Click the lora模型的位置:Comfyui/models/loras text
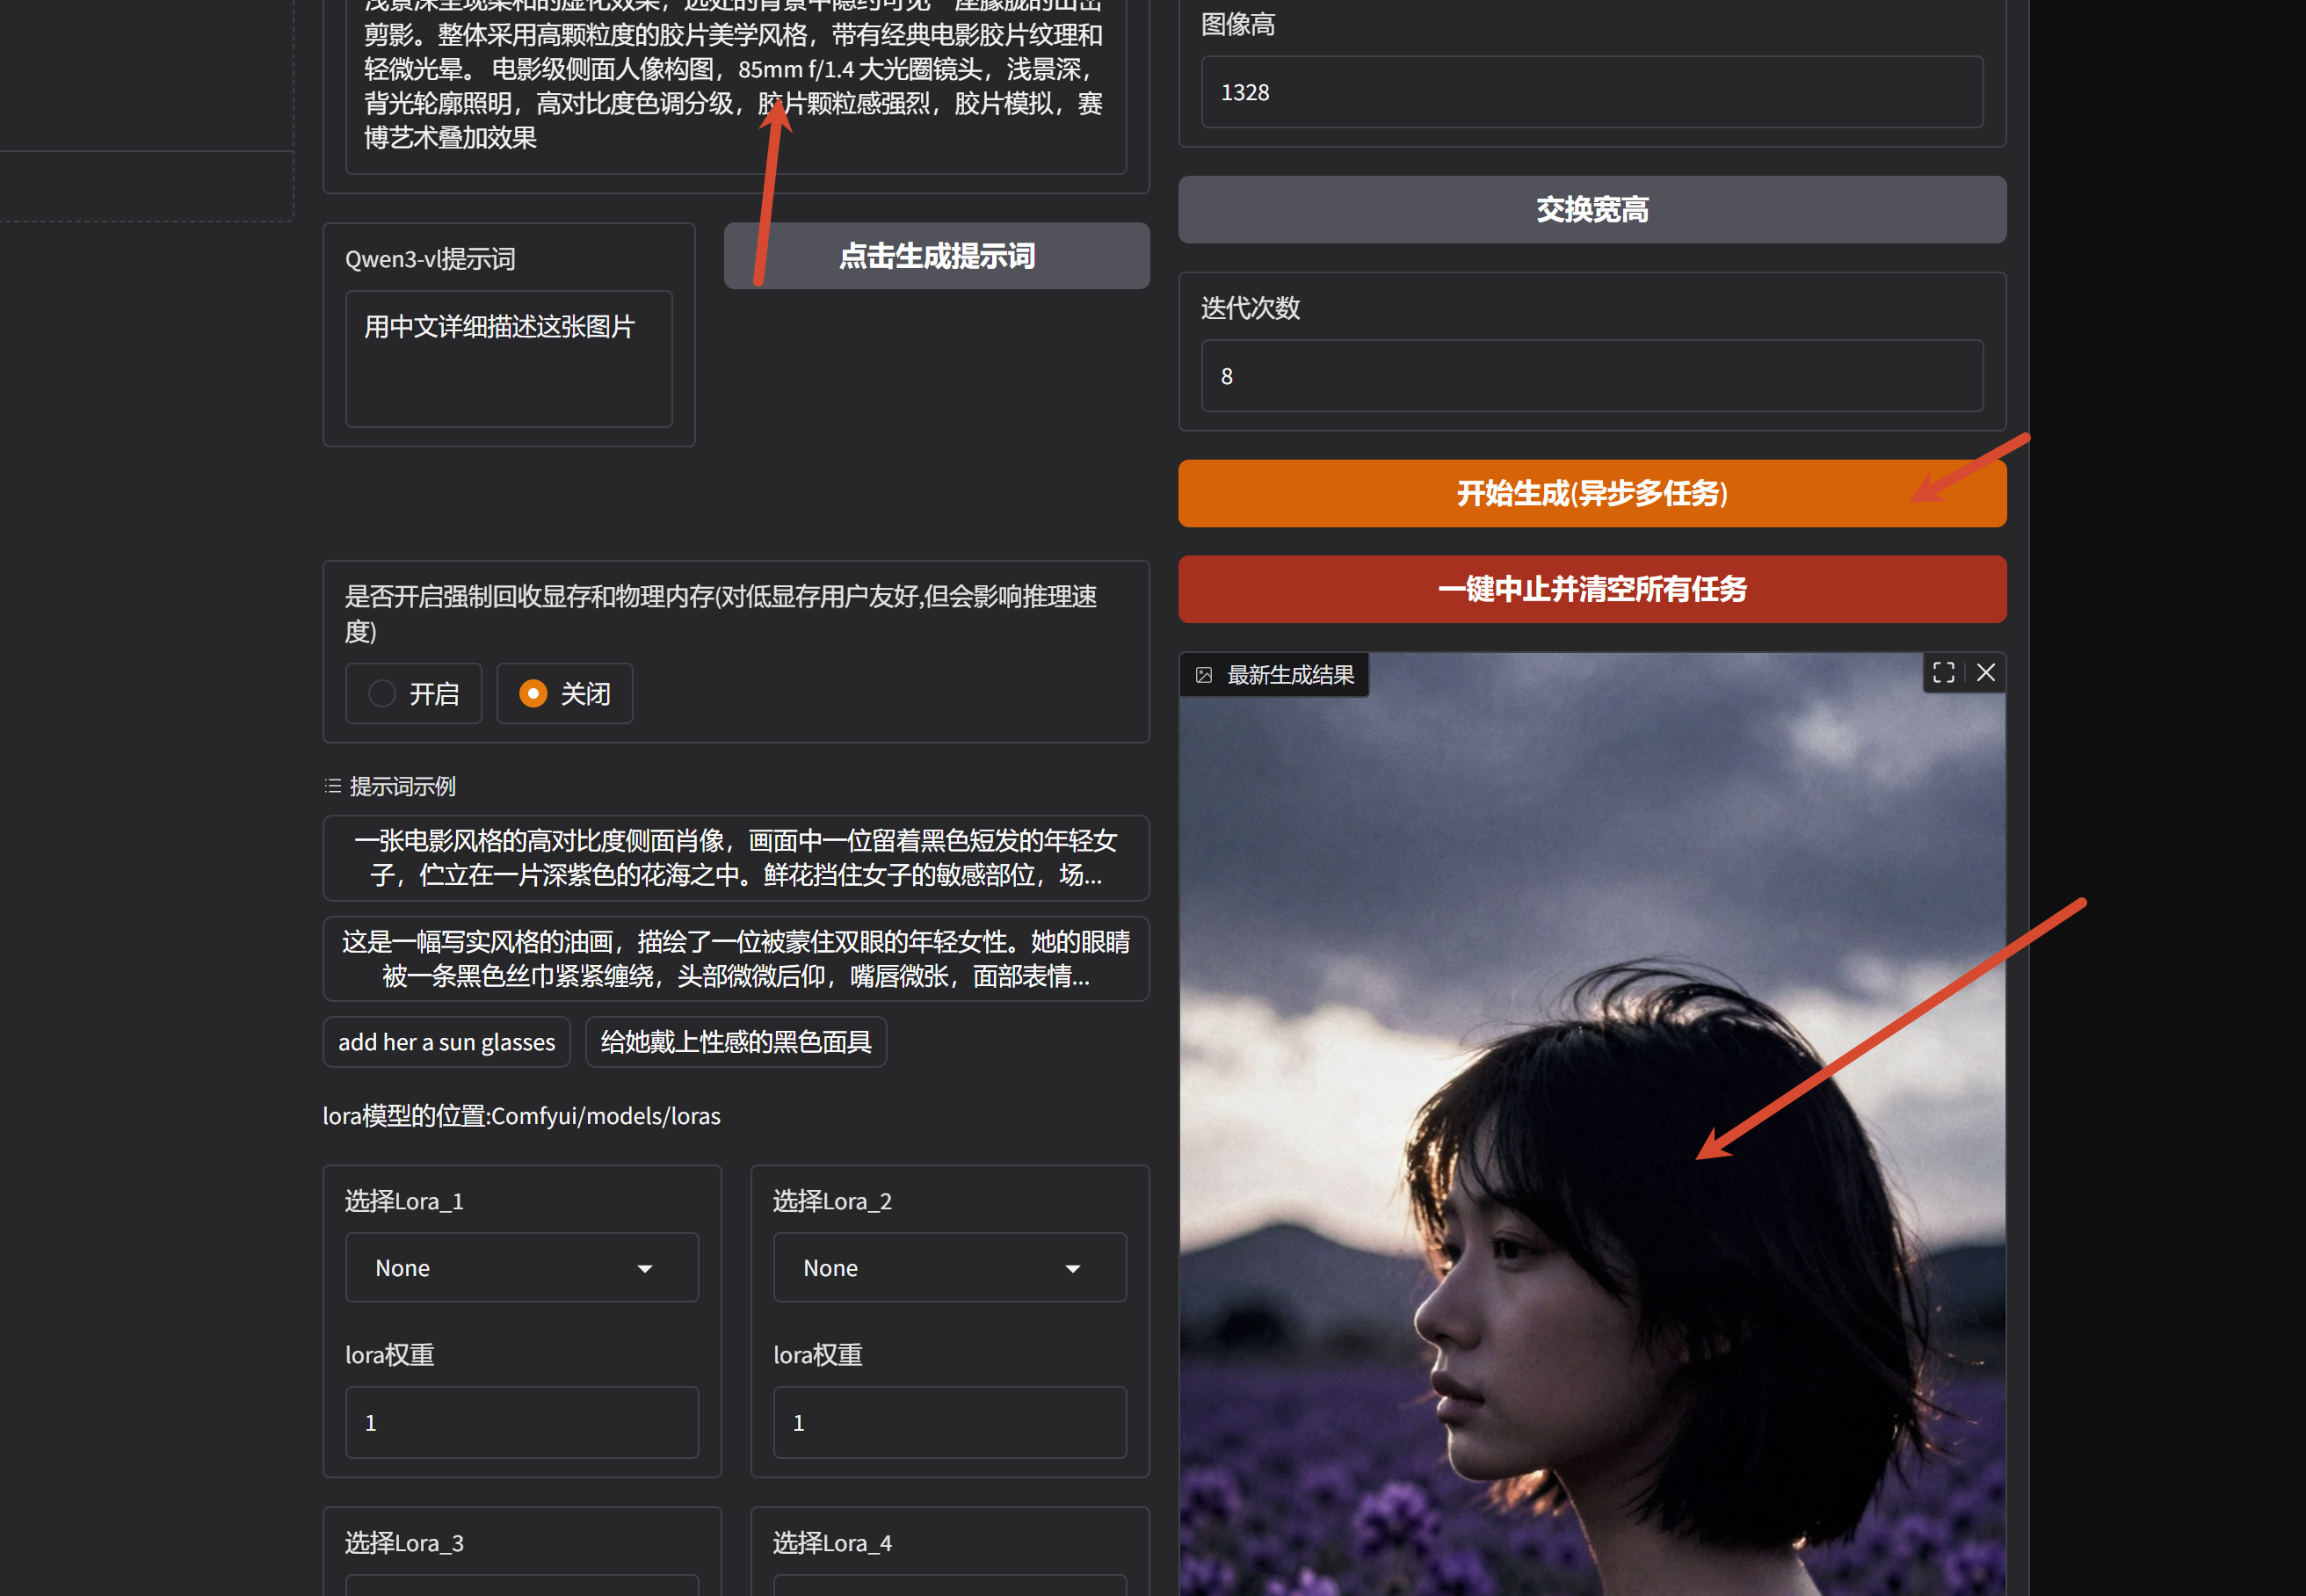The width and height of the screenshot is (2306, 1596). point(521,1116)
